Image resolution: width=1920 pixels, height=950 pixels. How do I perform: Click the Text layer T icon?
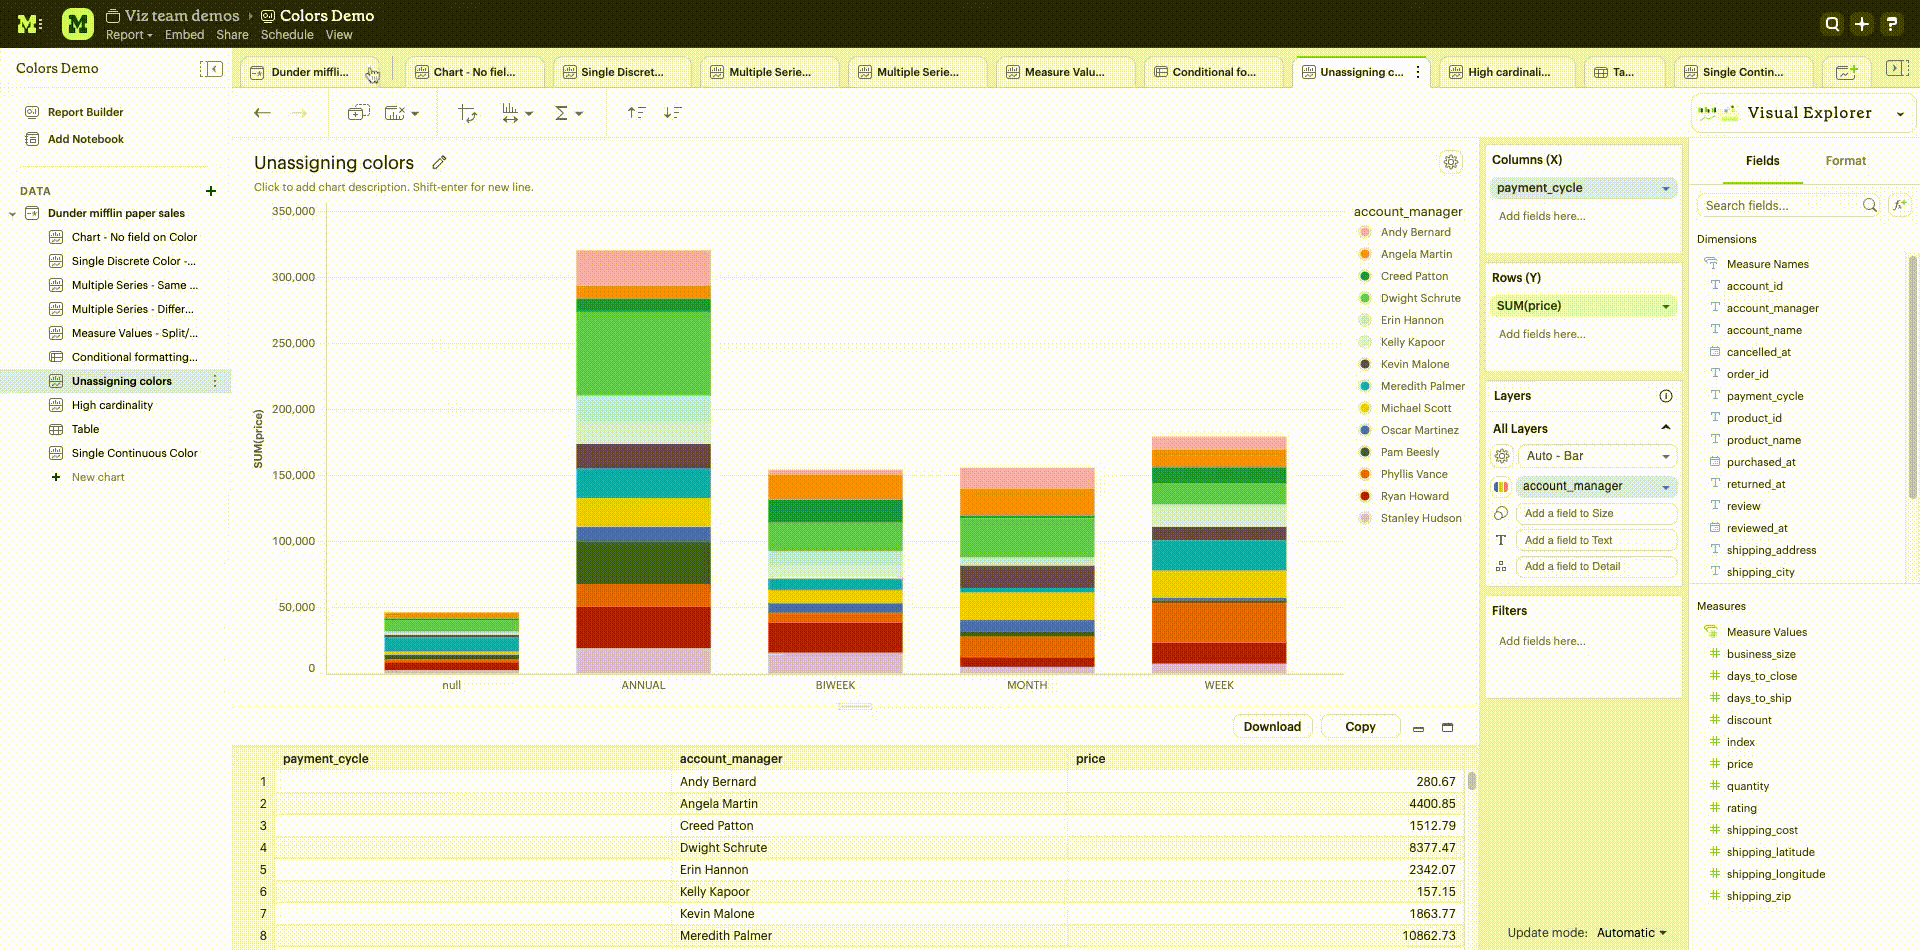(x=1501, y=540)
